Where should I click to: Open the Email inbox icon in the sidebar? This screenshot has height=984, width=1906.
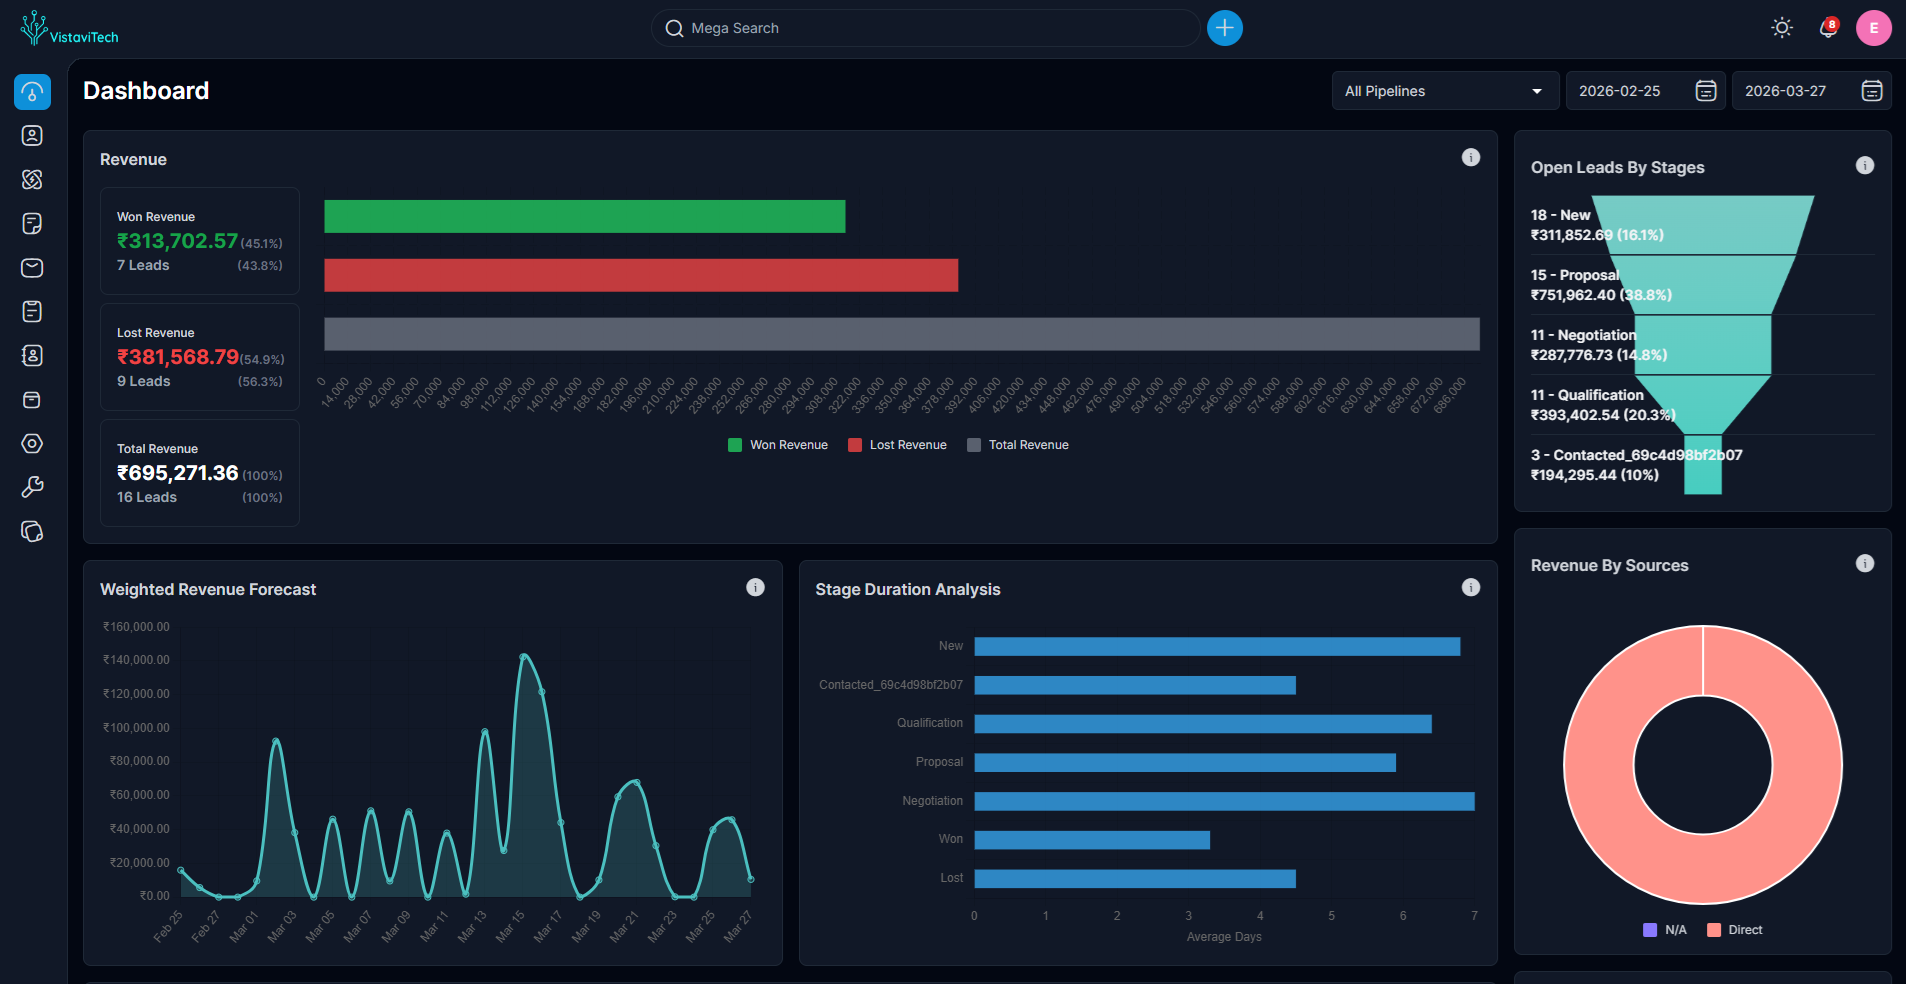32,267
